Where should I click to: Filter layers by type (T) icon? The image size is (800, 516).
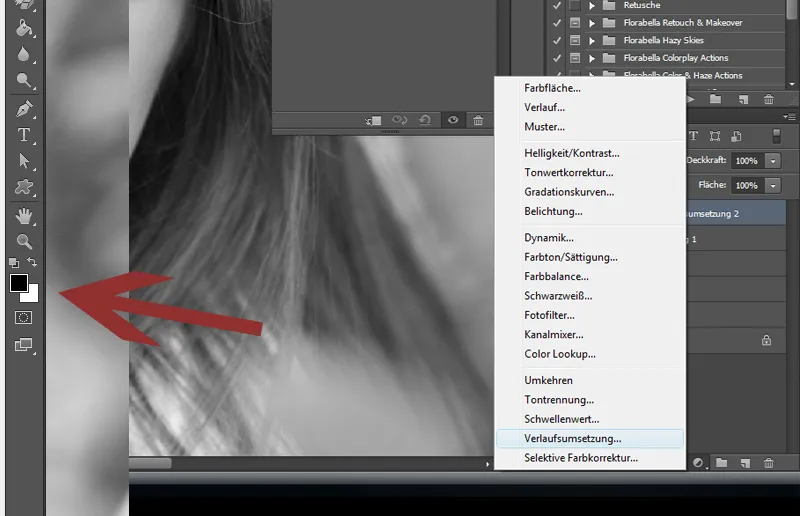[693, 136]
